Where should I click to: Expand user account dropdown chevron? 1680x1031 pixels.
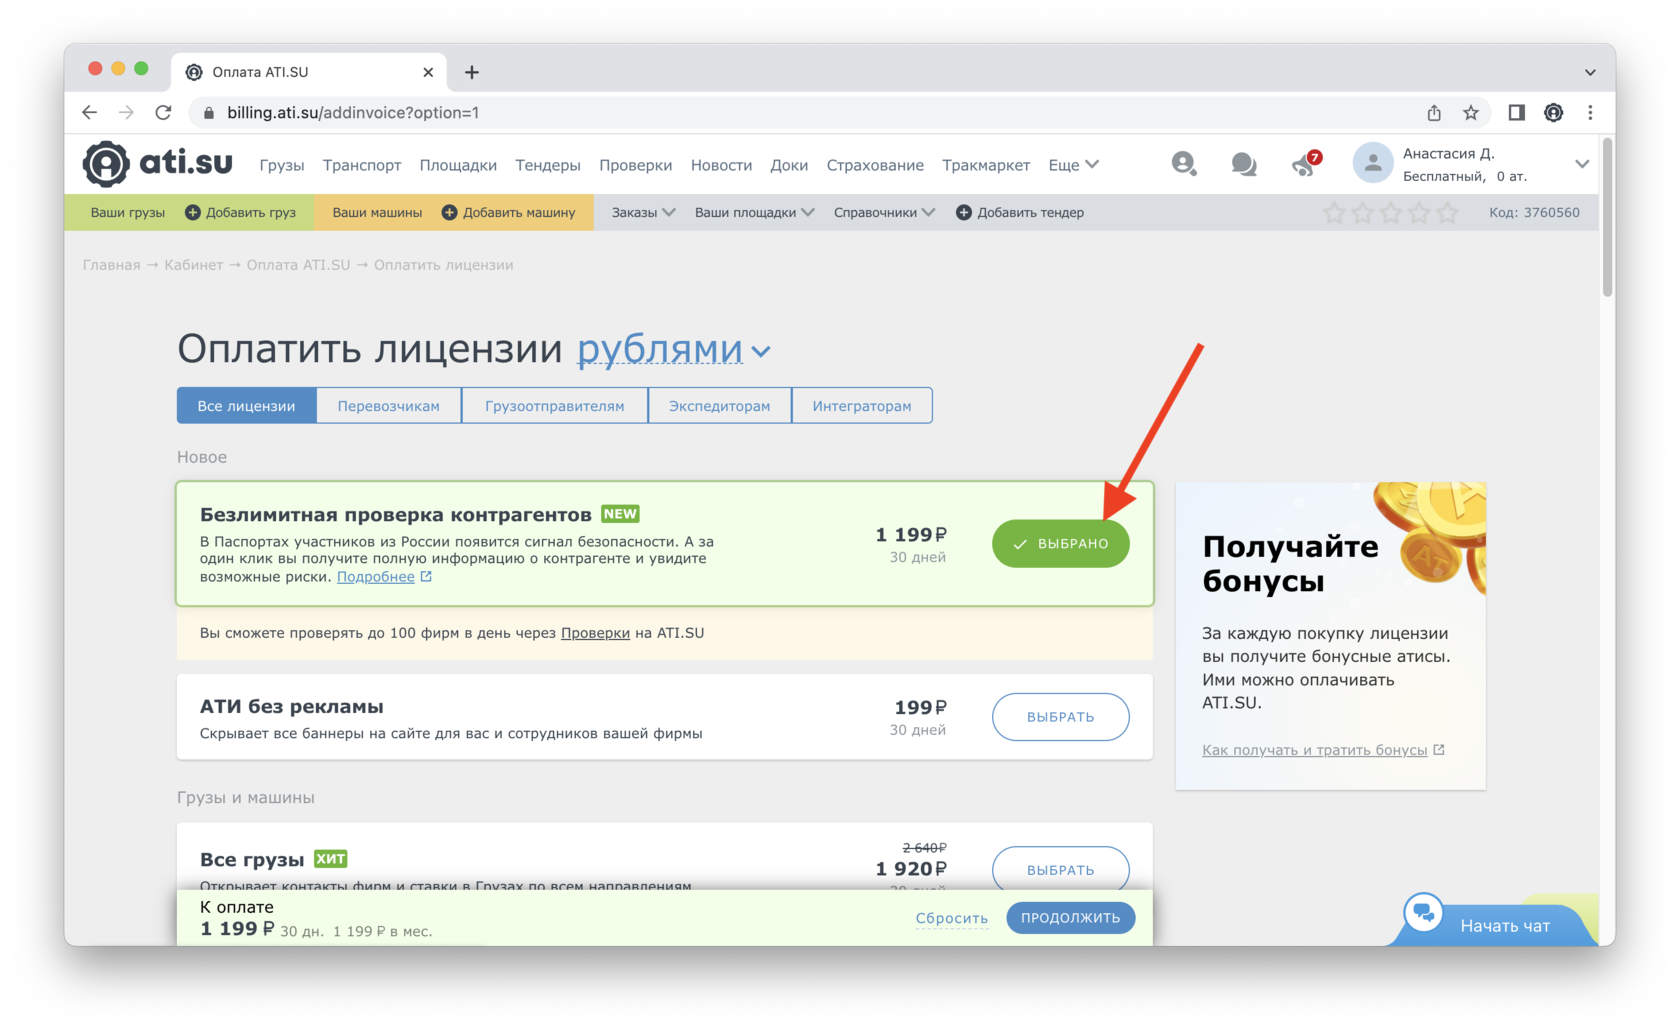click(1582, 164)
